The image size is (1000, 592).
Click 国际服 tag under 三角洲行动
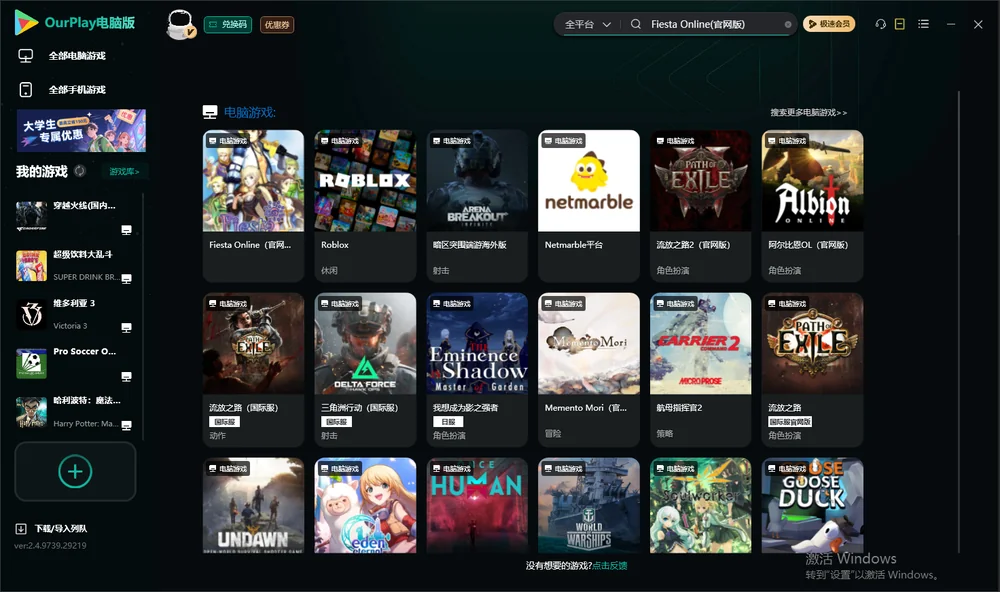click(336, 422)
